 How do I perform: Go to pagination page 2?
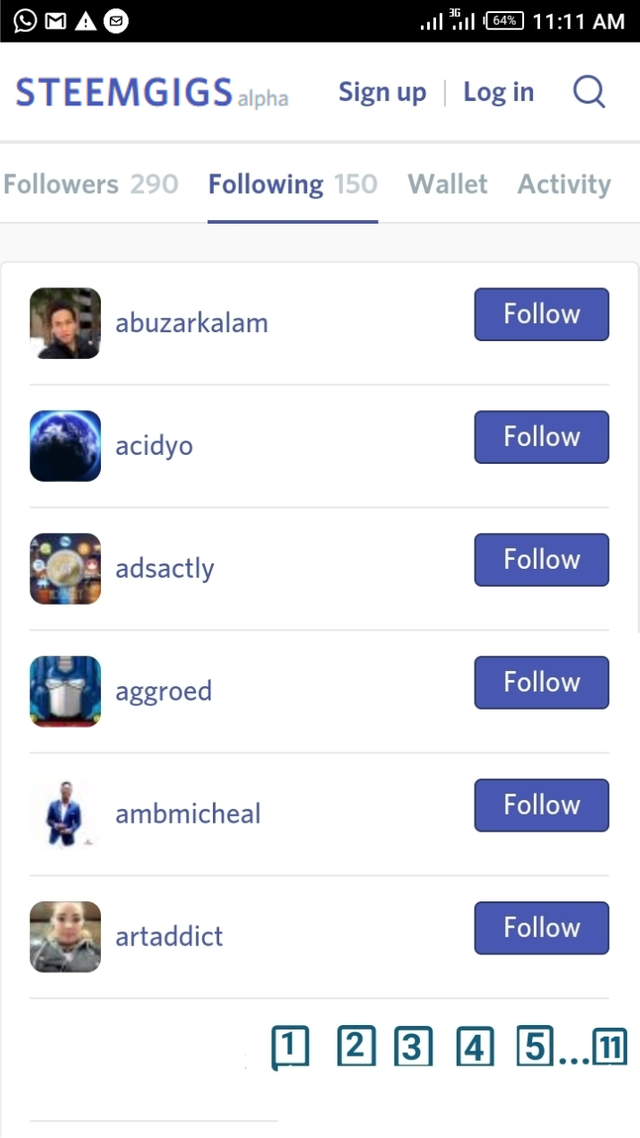coord(356,1046)
